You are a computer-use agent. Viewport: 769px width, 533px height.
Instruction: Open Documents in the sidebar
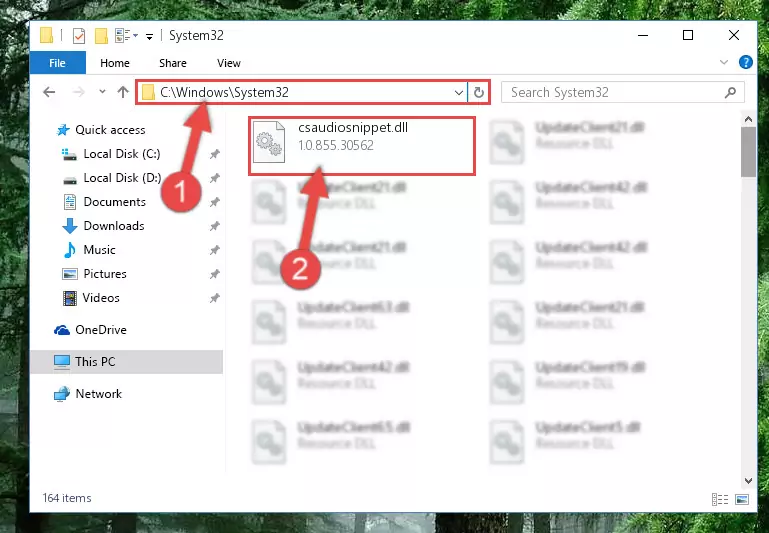[x=104, y=202]
